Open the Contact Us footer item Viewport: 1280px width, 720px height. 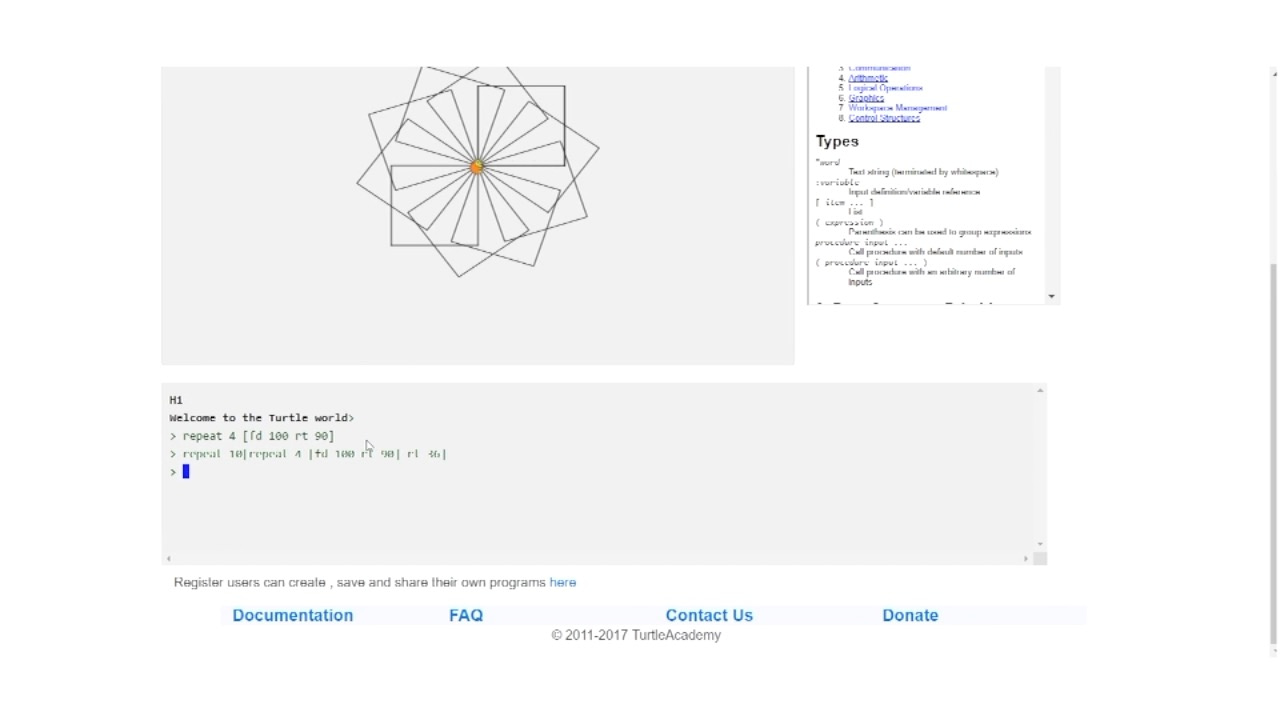tap(709, 615)
